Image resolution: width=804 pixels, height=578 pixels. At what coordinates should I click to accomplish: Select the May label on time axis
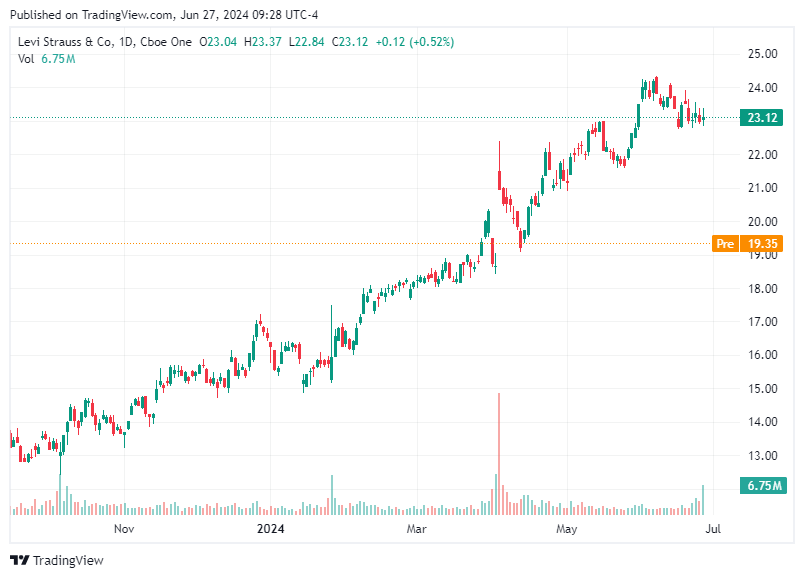566,530
